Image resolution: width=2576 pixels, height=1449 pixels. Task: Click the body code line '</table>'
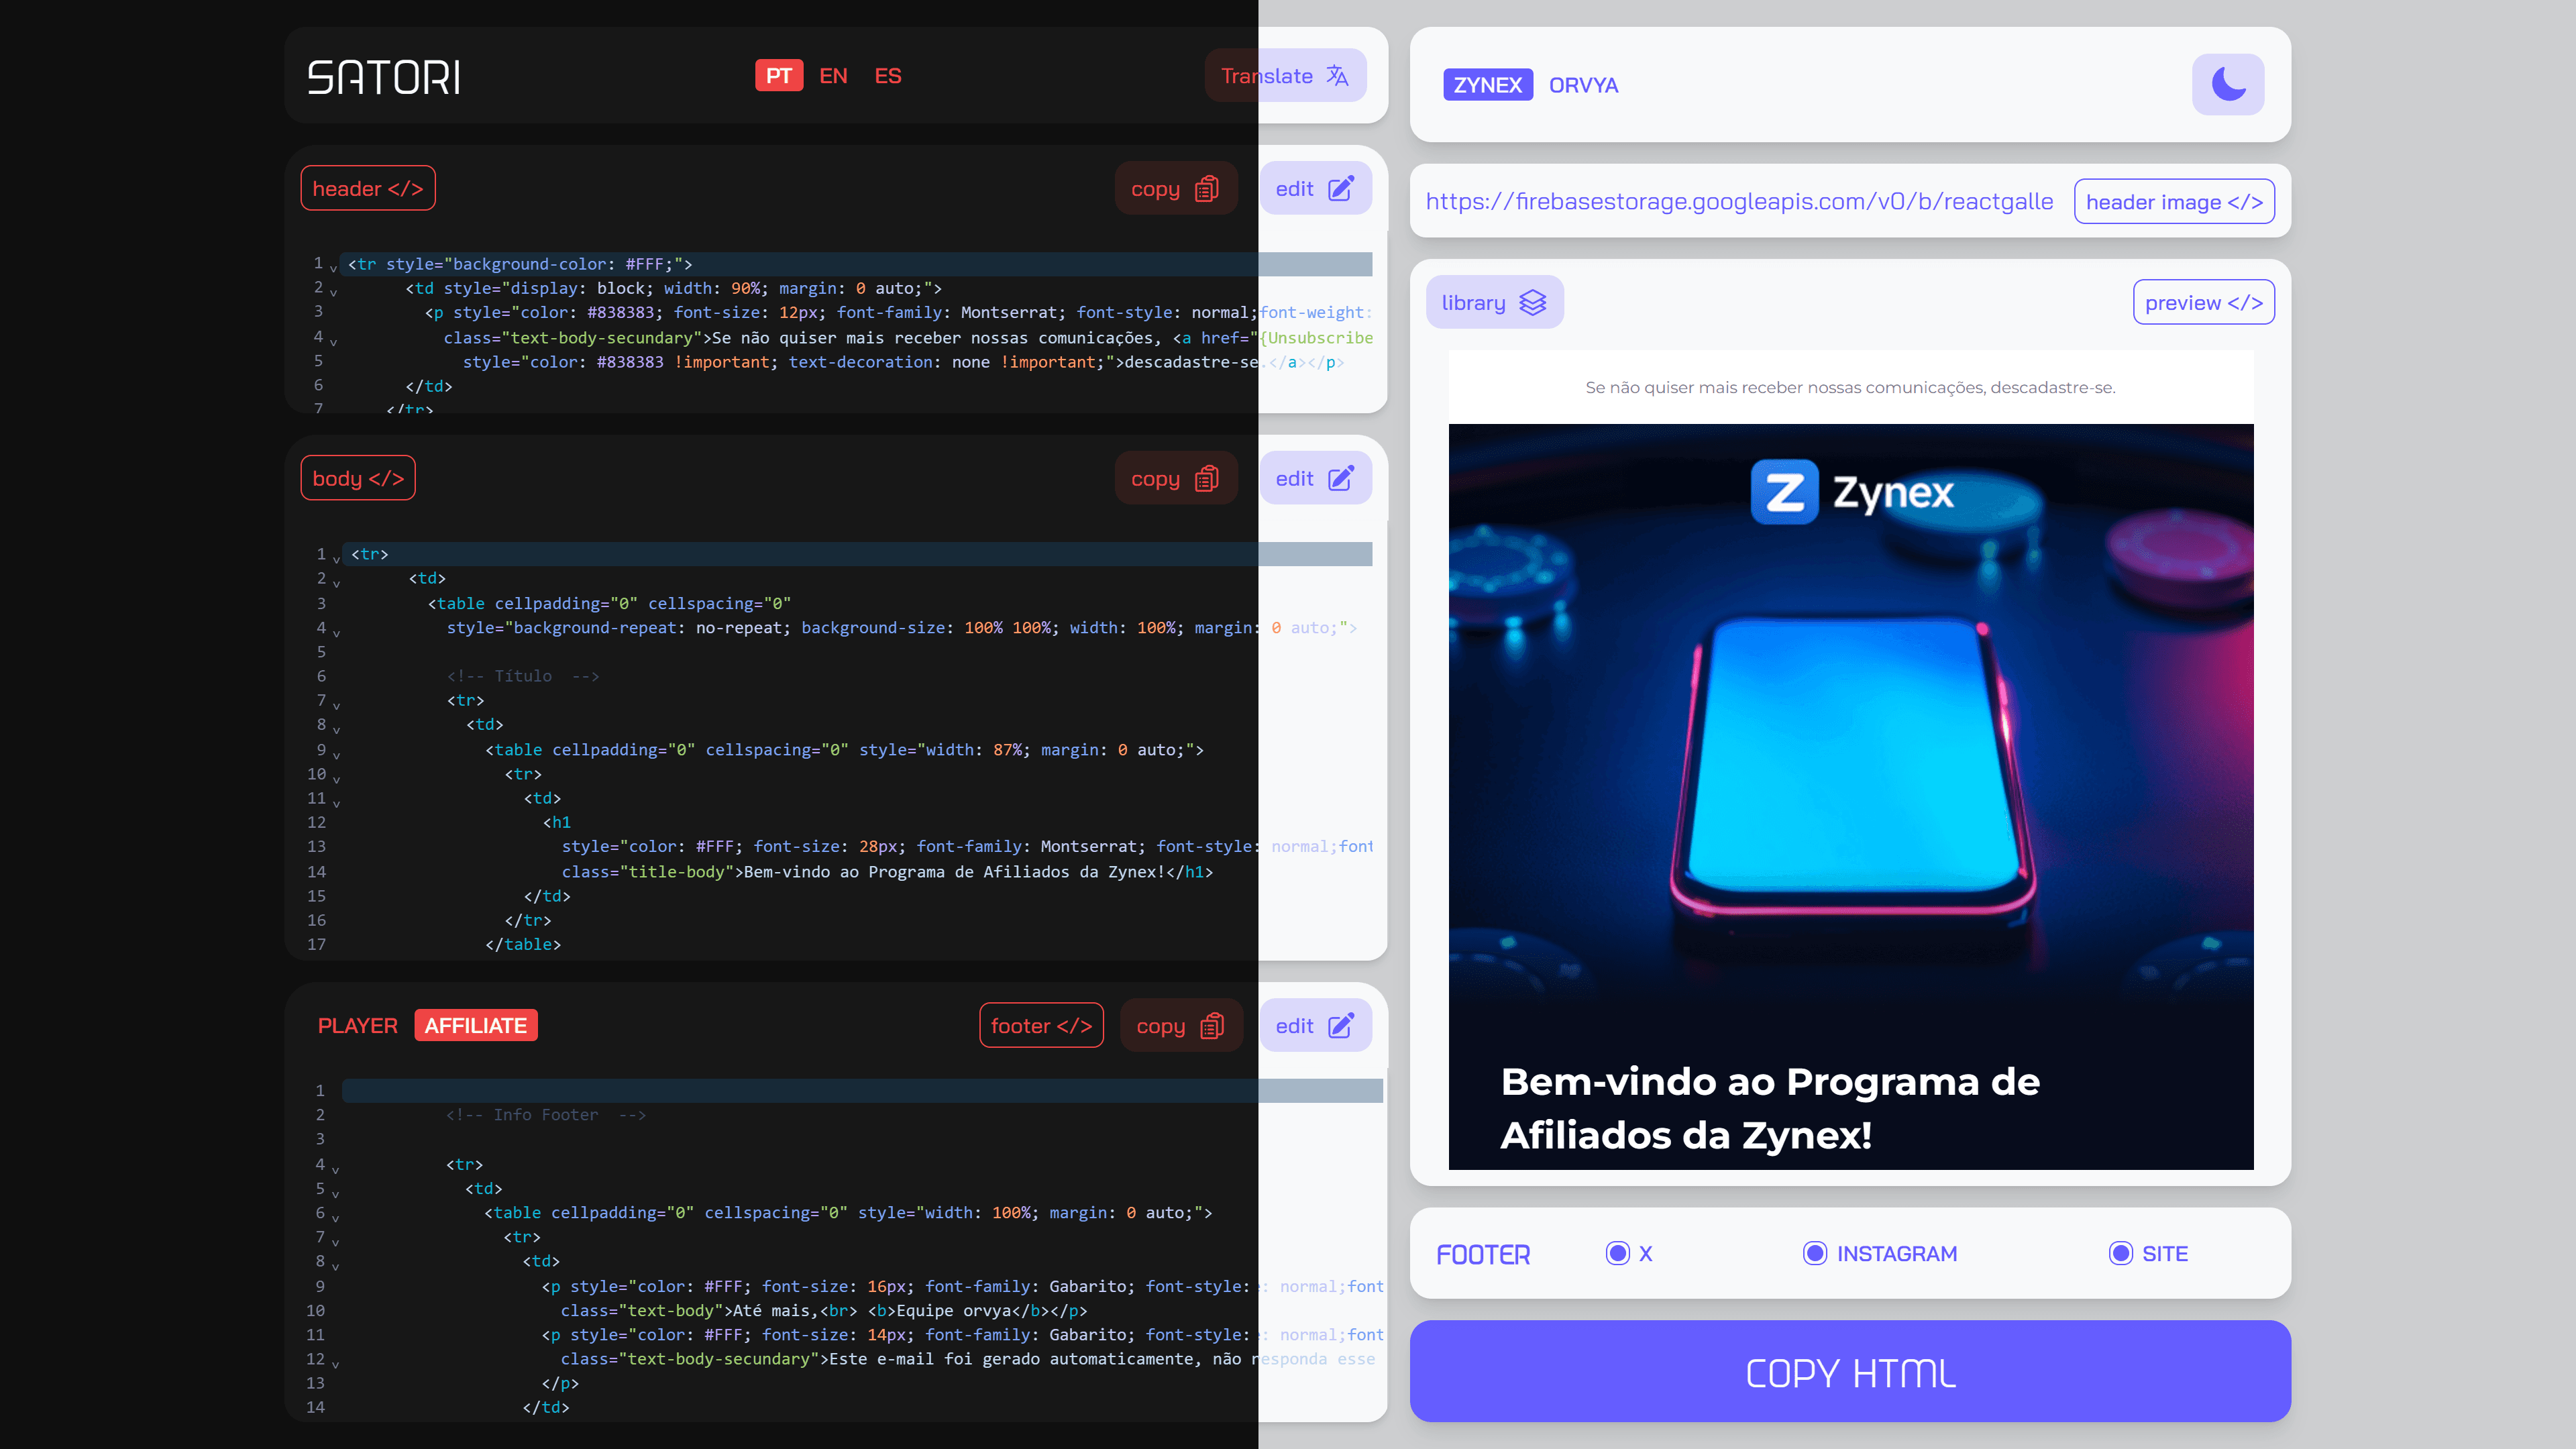[x=522, y=945]
